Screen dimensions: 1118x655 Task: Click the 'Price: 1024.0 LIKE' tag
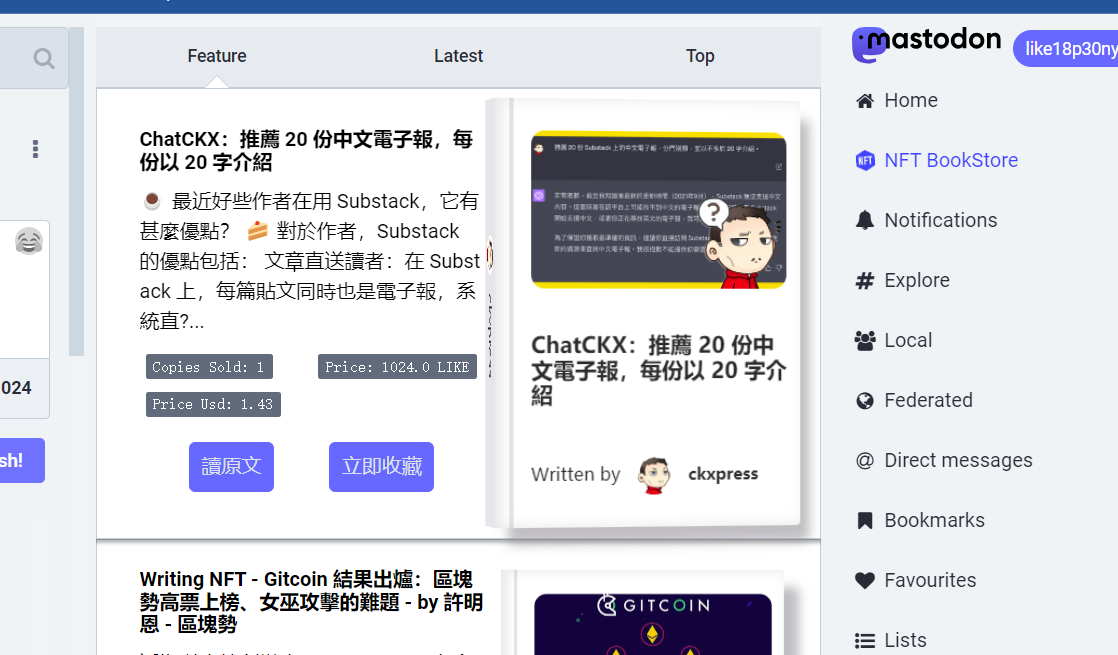[x=397, y=367]
